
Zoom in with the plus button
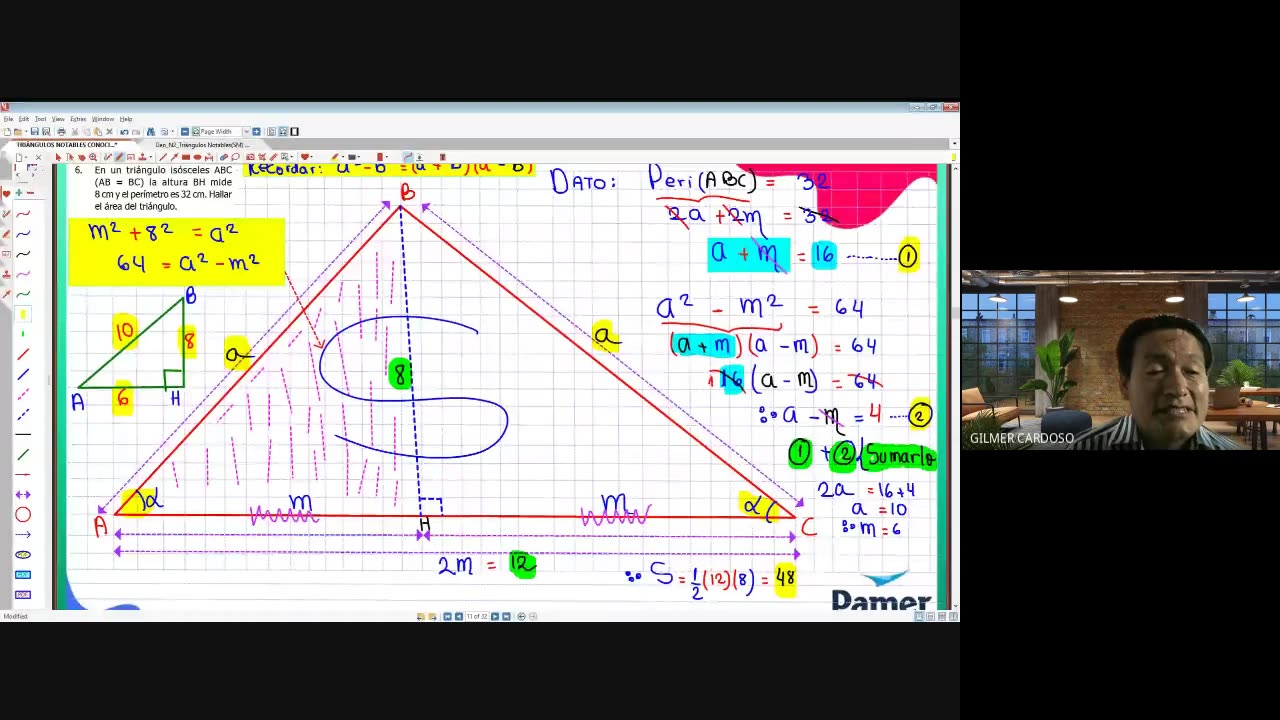pos(256,132)
